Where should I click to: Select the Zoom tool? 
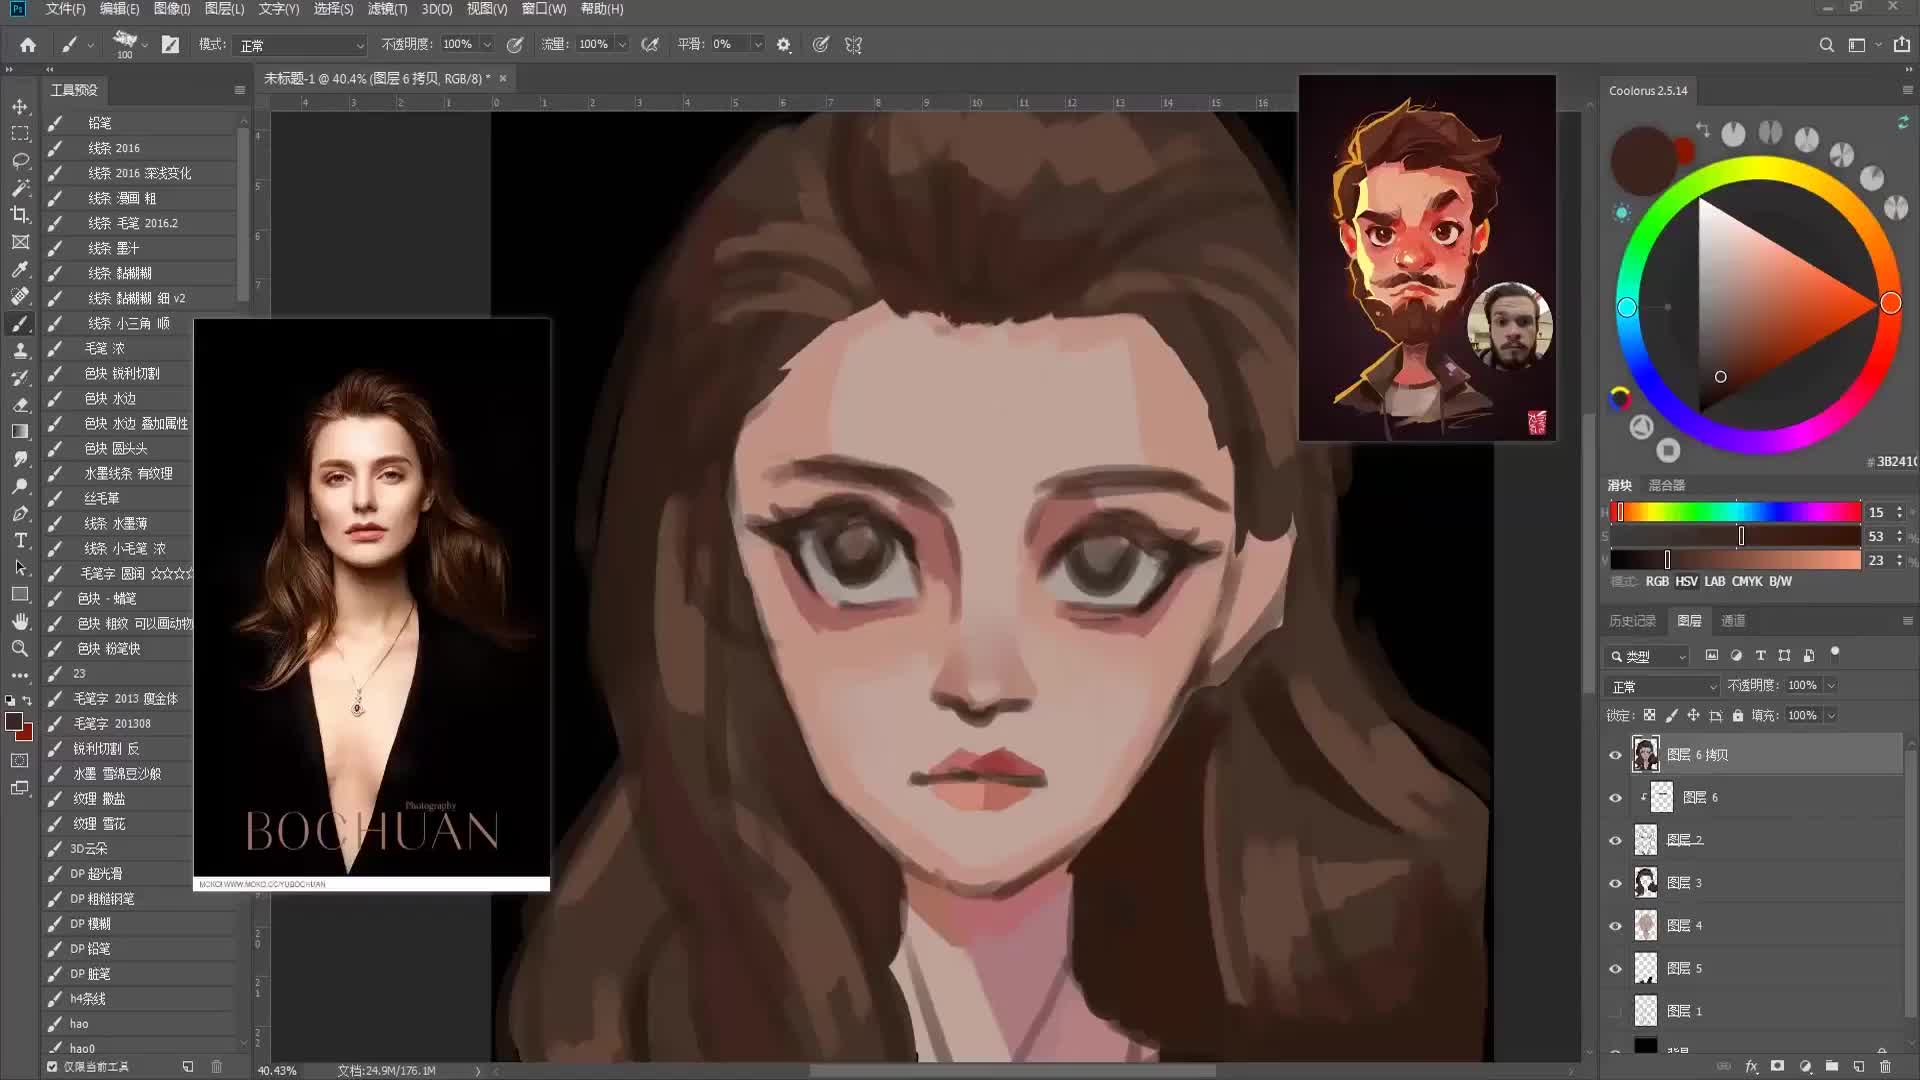[x=20, y=648]
